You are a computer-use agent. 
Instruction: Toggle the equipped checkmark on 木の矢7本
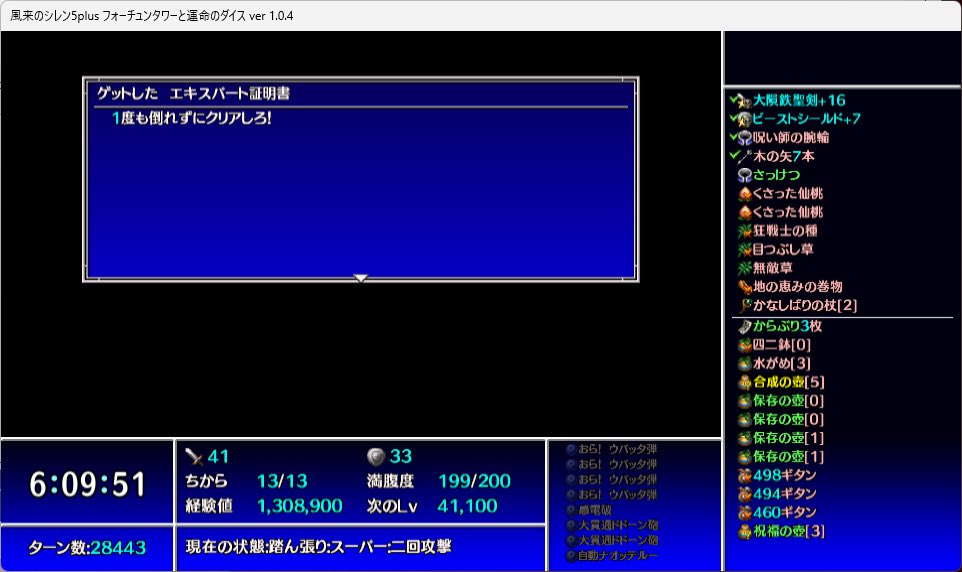click(733, 155)
